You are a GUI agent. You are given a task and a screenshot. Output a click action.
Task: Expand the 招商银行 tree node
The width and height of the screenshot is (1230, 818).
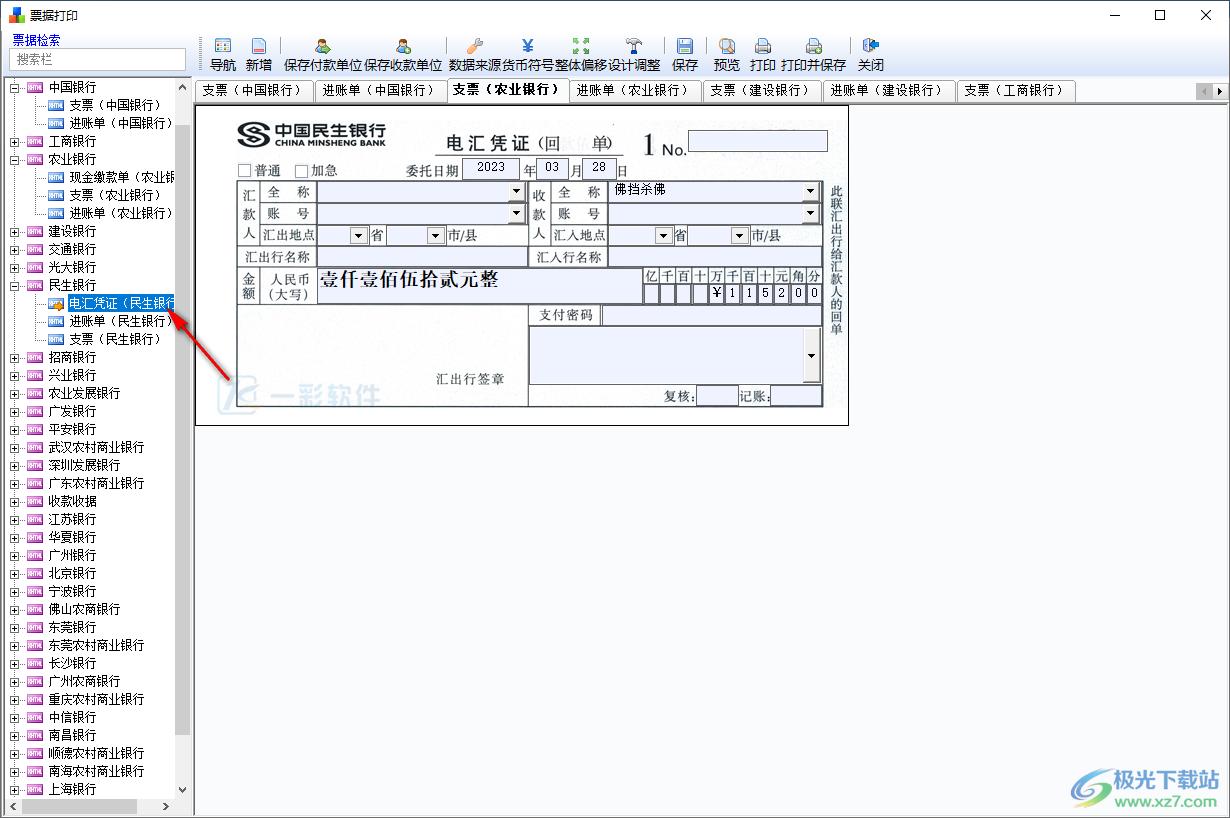(x=15, y=358)
